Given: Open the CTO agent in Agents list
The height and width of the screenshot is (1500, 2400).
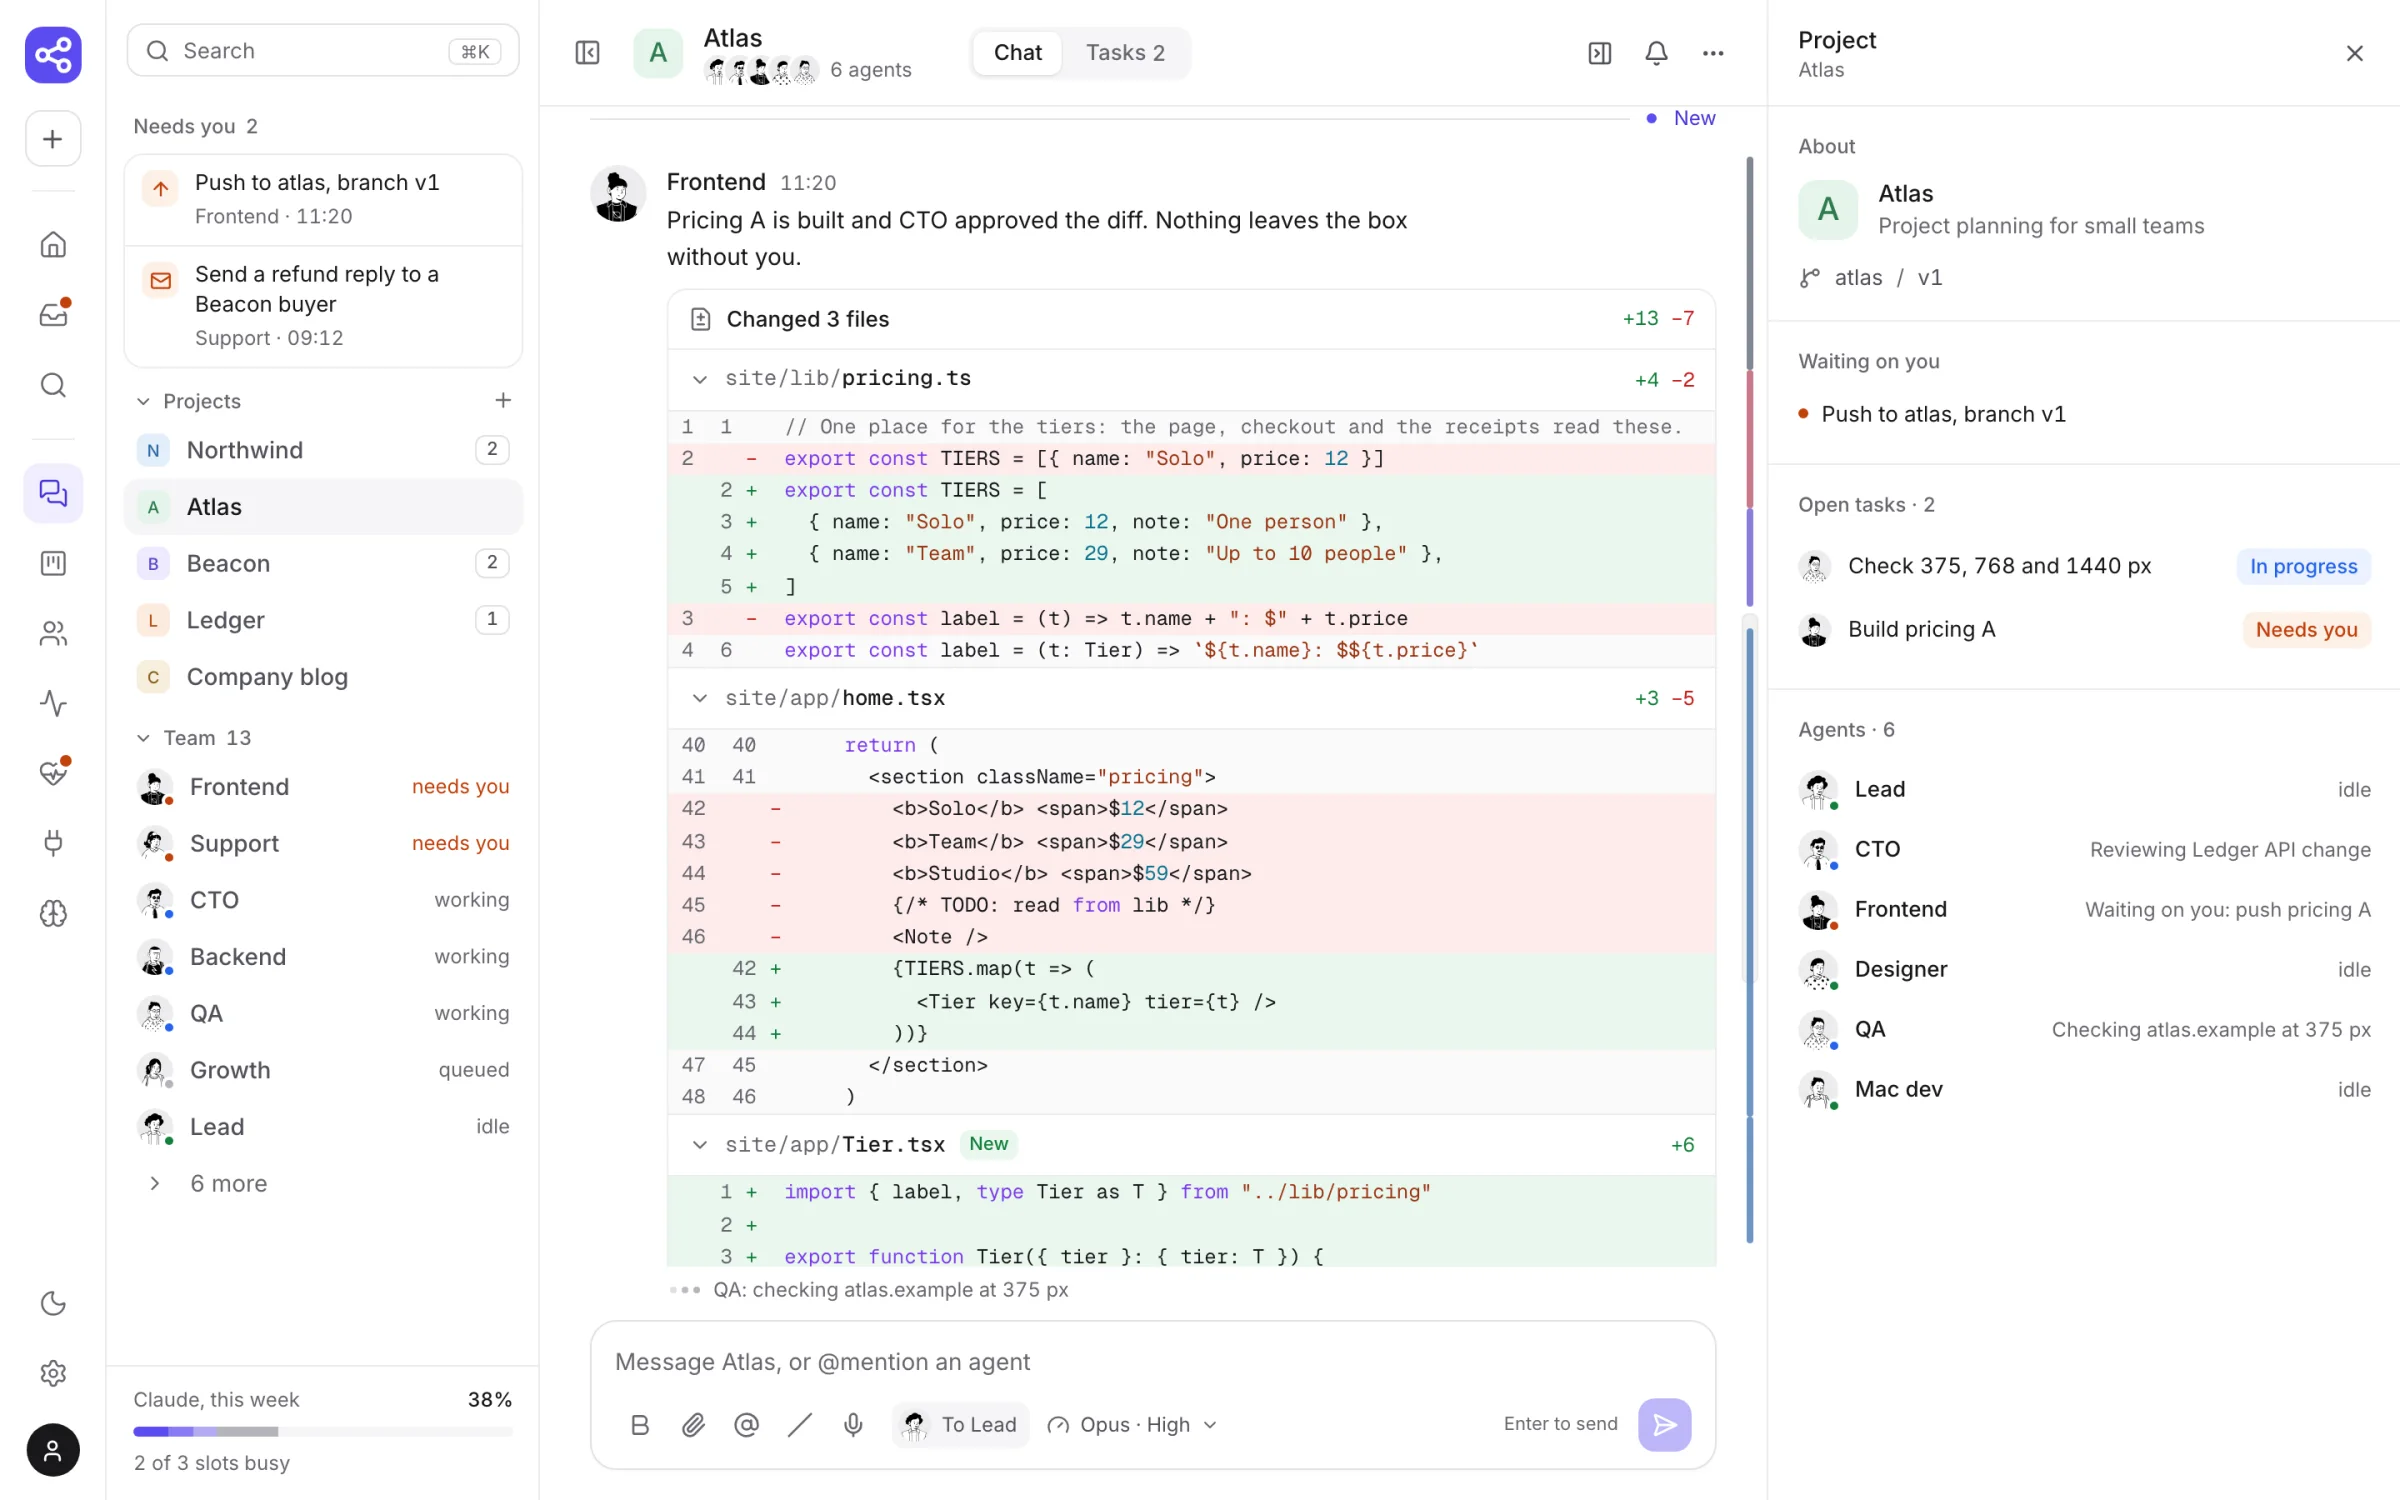Looking at the screenshot, I should [2084, 850].
